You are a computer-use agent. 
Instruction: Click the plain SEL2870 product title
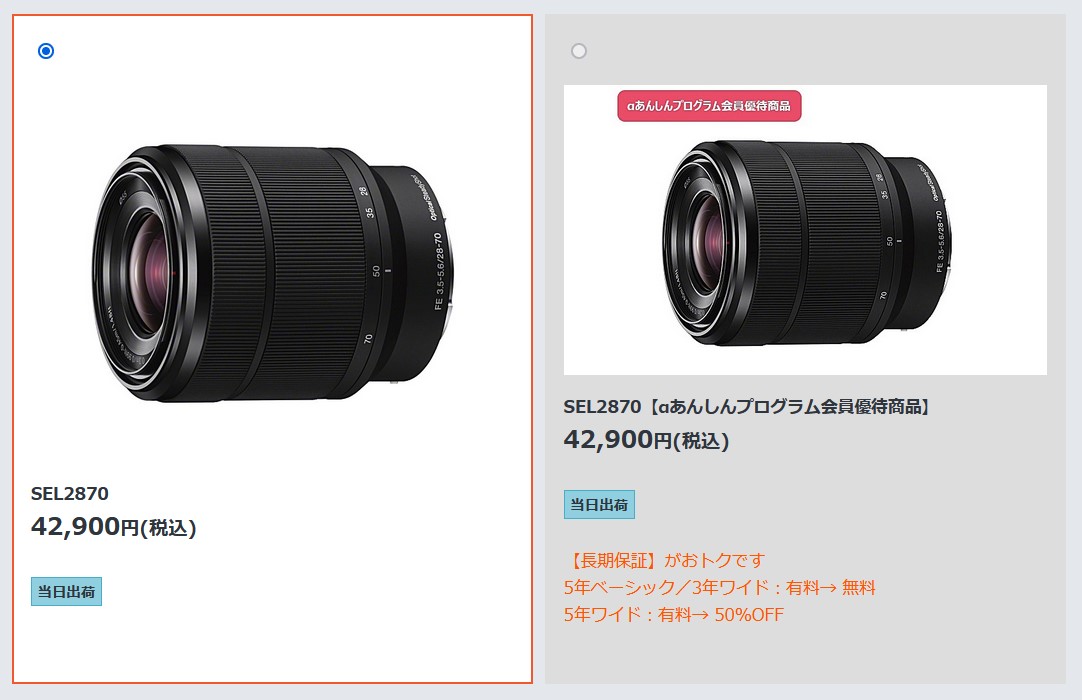(70, 494)
